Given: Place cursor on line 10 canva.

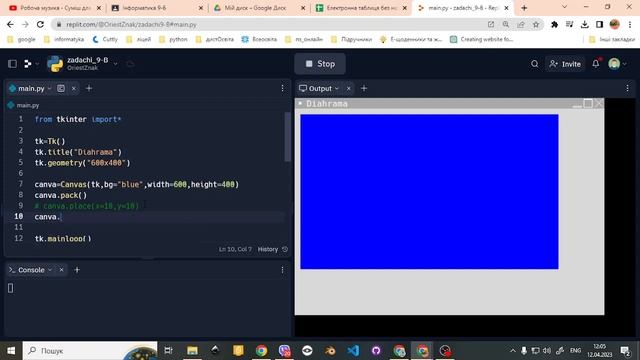Looking at the screenshot, I should (47, 217).
